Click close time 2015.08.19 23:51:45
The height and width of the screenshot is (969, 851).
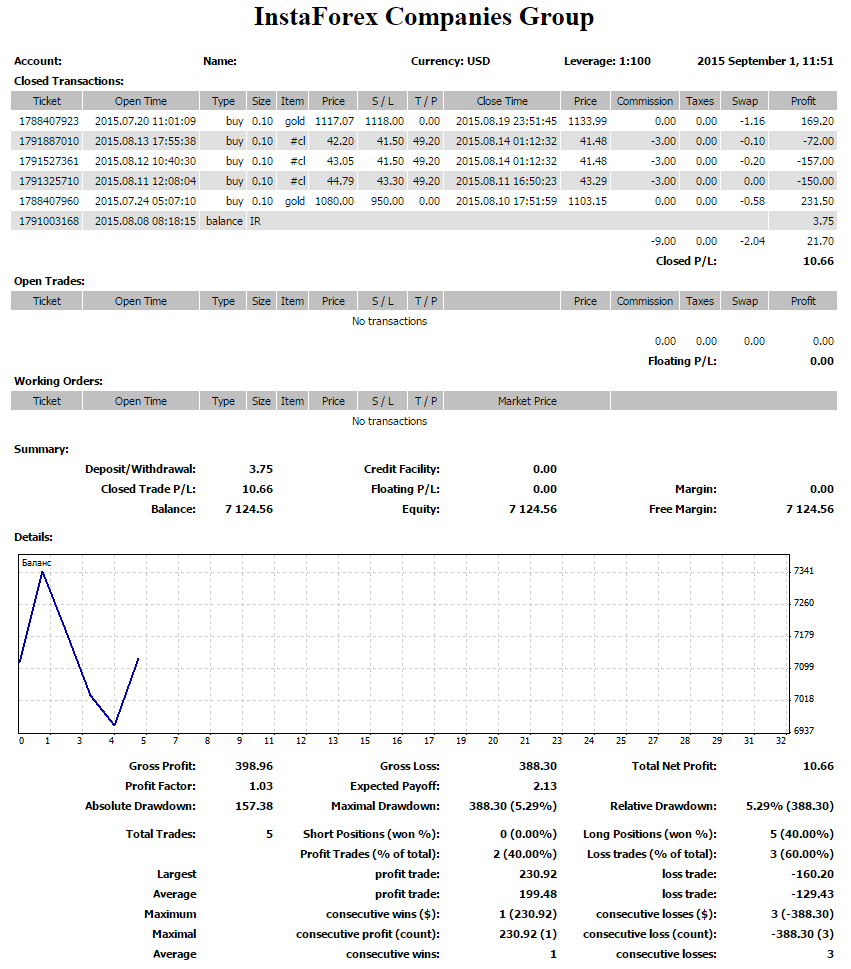506,121
